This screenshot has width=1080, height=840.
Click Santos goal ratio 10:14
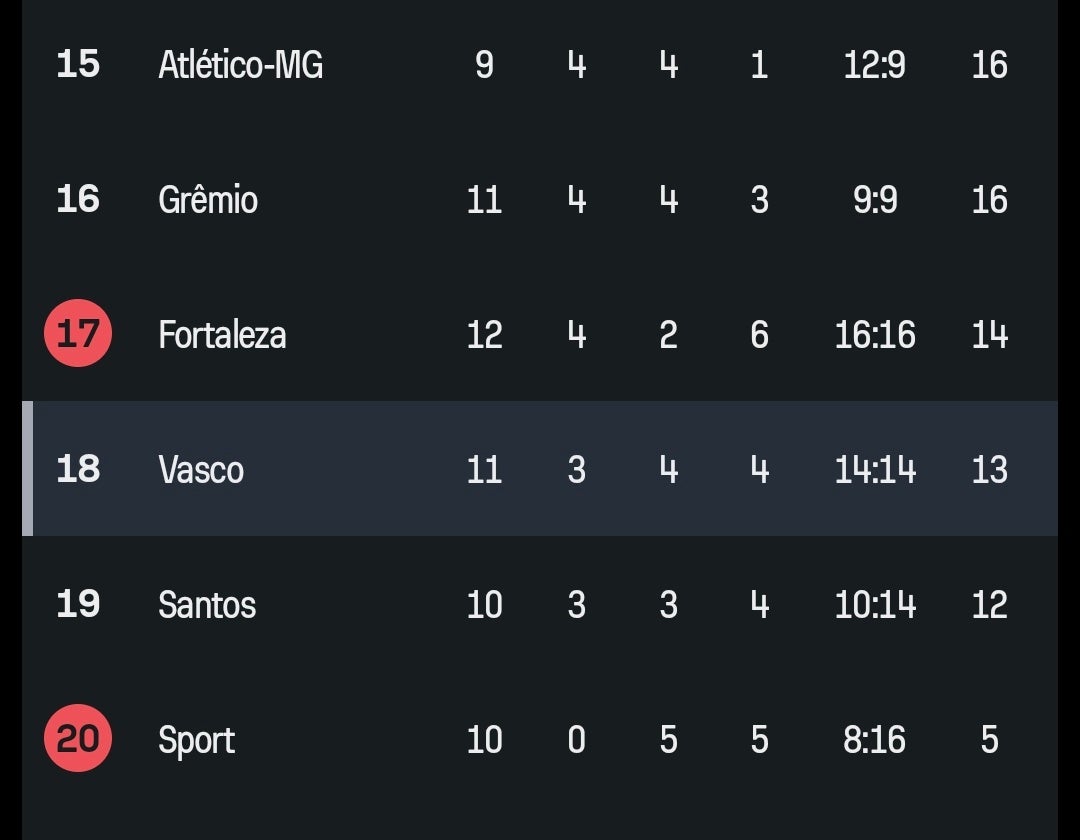[x=875, y=605]
